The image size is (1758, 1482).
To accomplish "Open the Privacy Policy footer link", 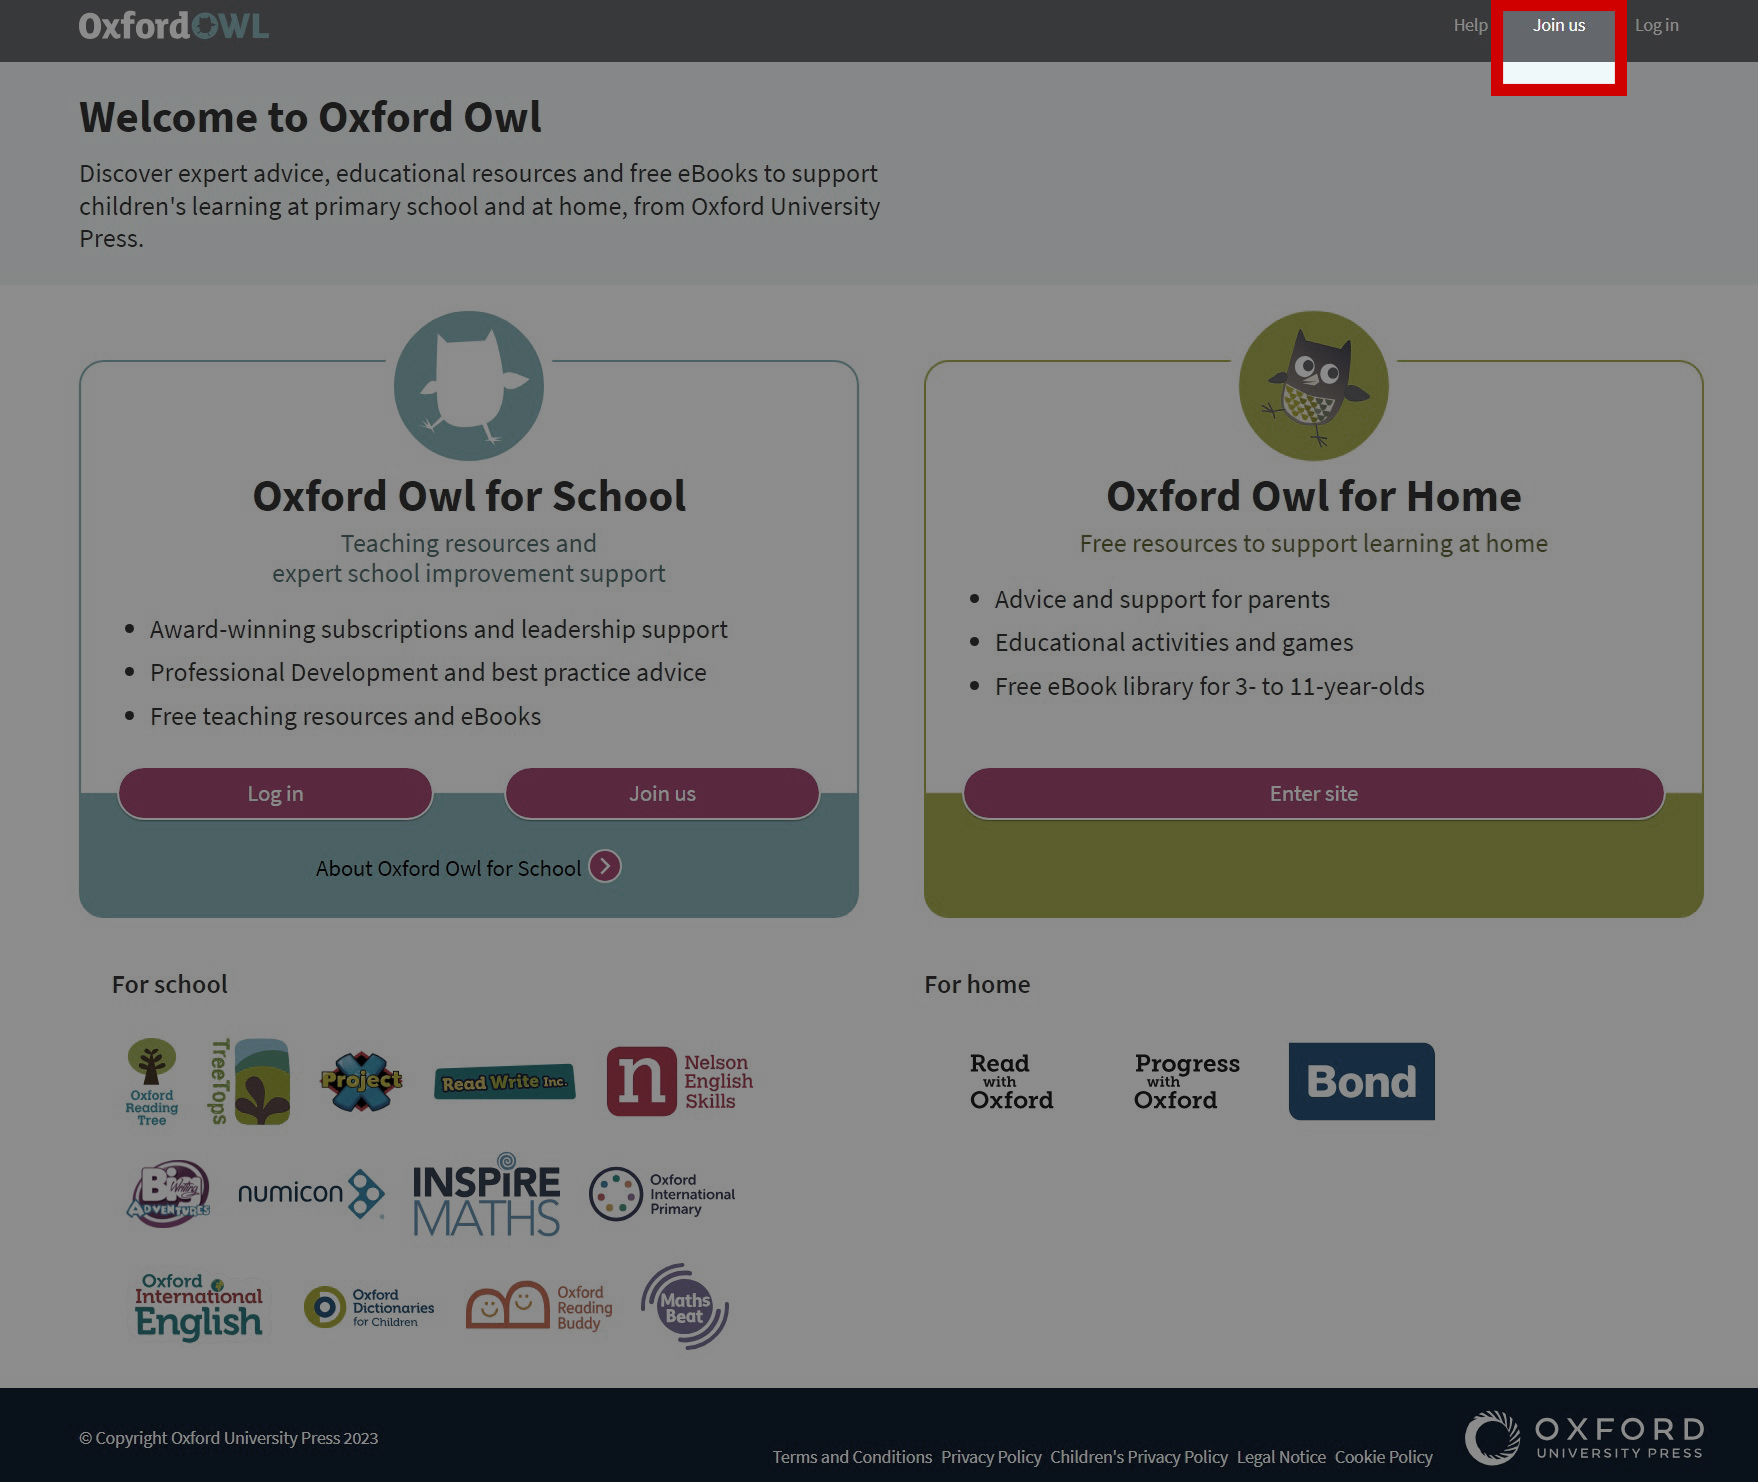I will coord(991,1457).
